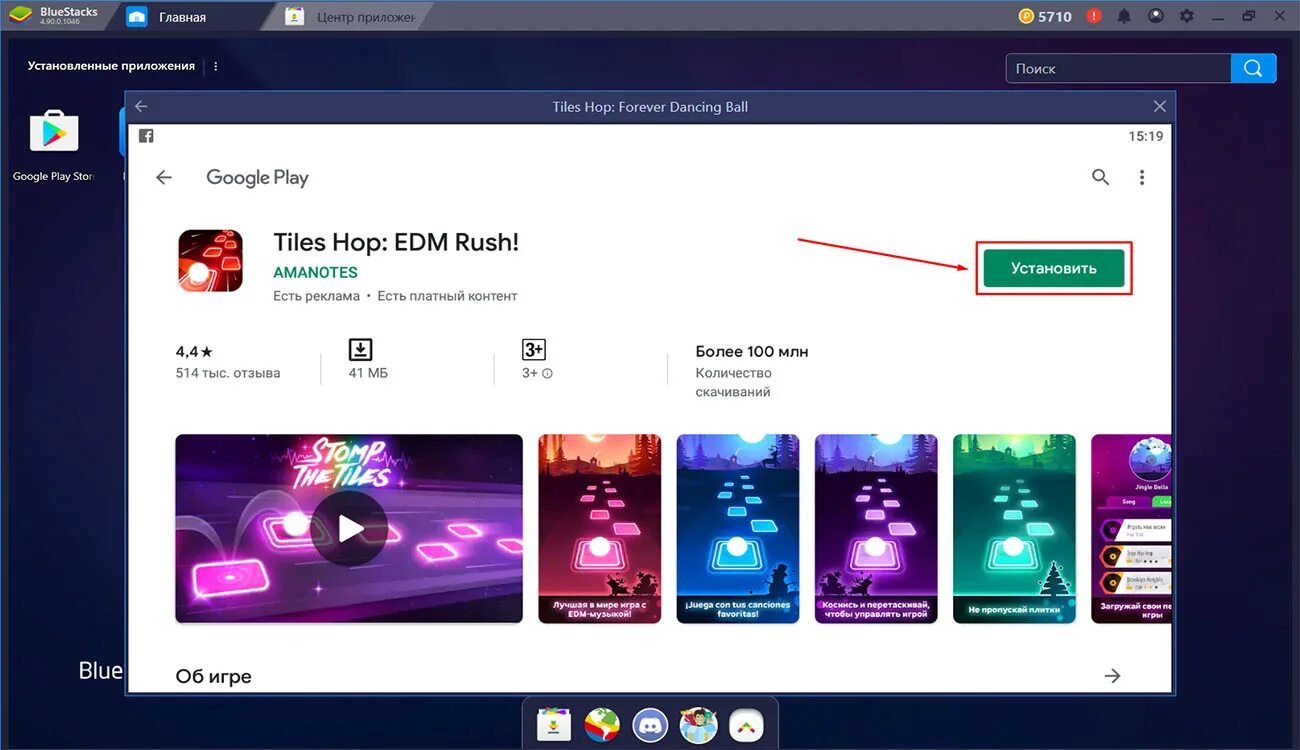Click the 4,4 star rating
Image resolution: width=1300 pixels, height=750 pixels.
click(194, 352)
